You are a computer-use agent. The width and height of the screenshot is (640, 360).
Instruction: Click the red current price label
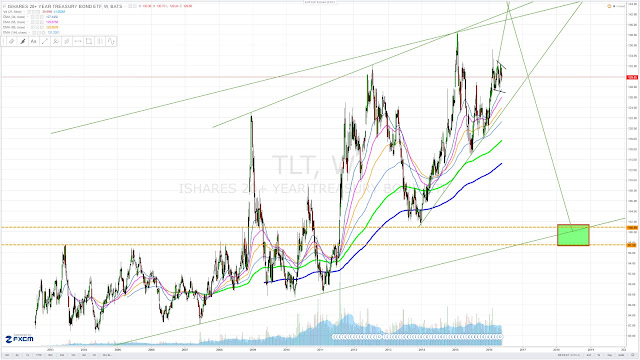(632, 77)
